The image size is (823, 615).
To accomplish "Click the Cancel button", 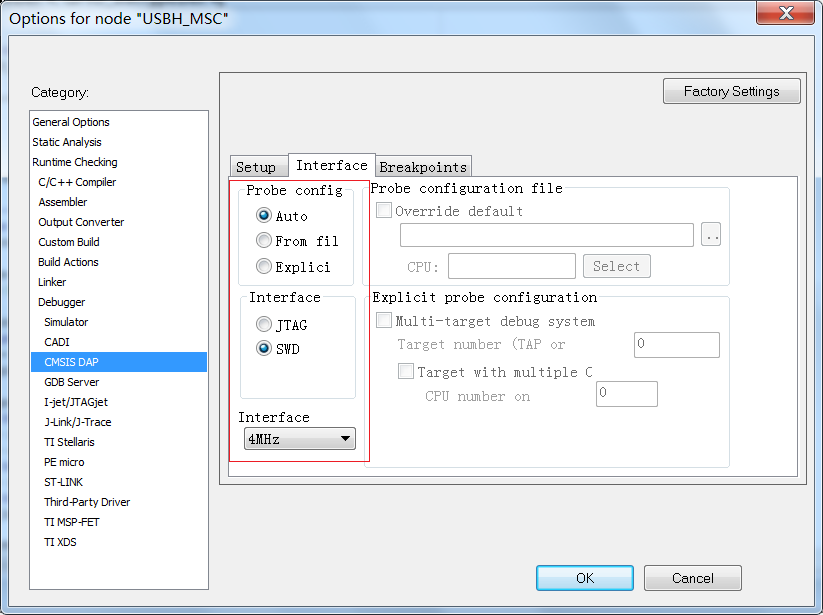I will pos(692,578).
